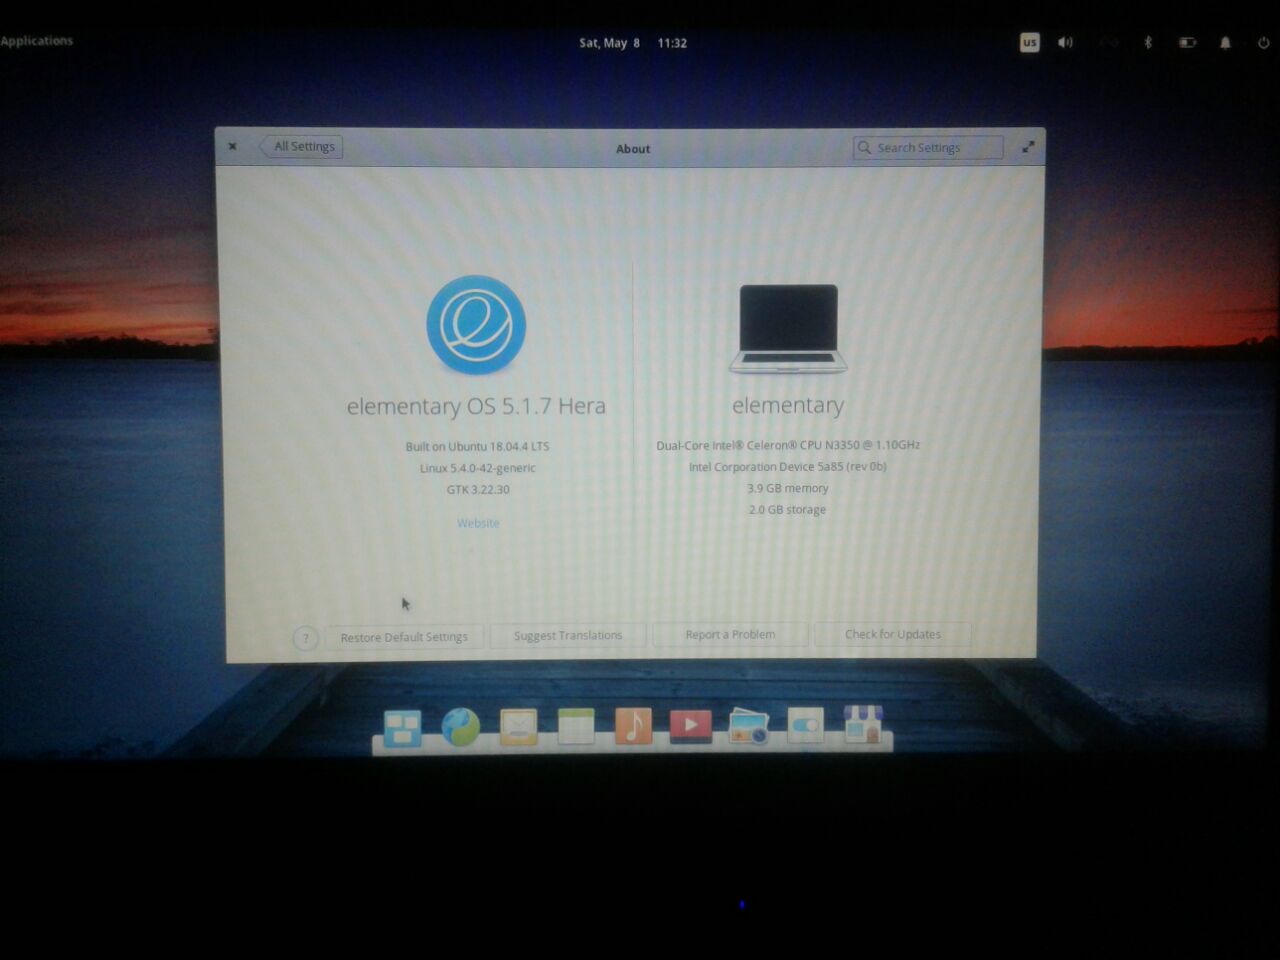This screenshot has width=1280, height=960.
Task: Click 'elementary OS 5.1.7 Hera' heading
Action: point(476,406)
